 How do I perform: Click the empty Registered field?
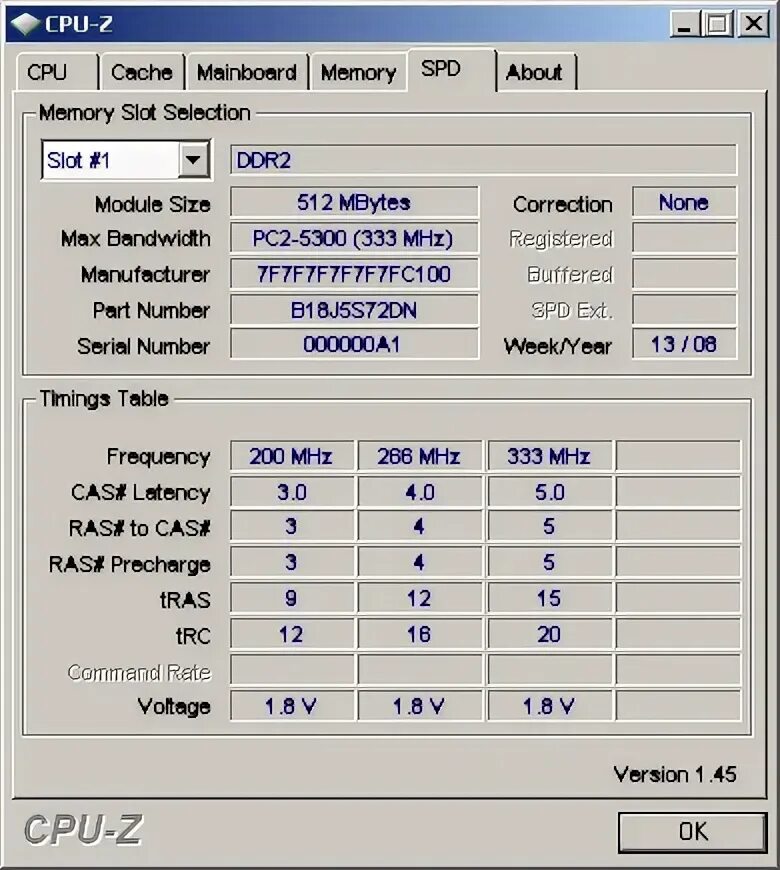coord(684,239)
